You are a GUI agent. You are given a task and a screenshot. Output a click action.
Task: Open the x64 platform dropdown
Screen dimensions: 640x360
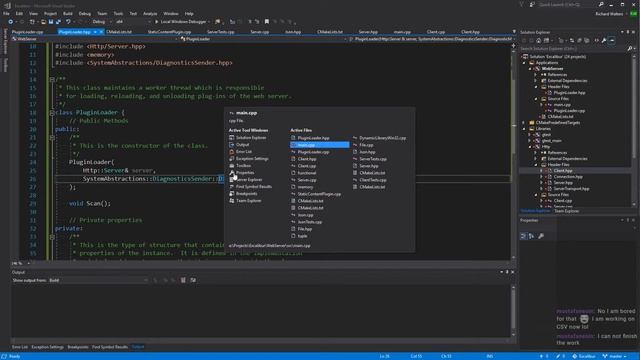point(133,22)
